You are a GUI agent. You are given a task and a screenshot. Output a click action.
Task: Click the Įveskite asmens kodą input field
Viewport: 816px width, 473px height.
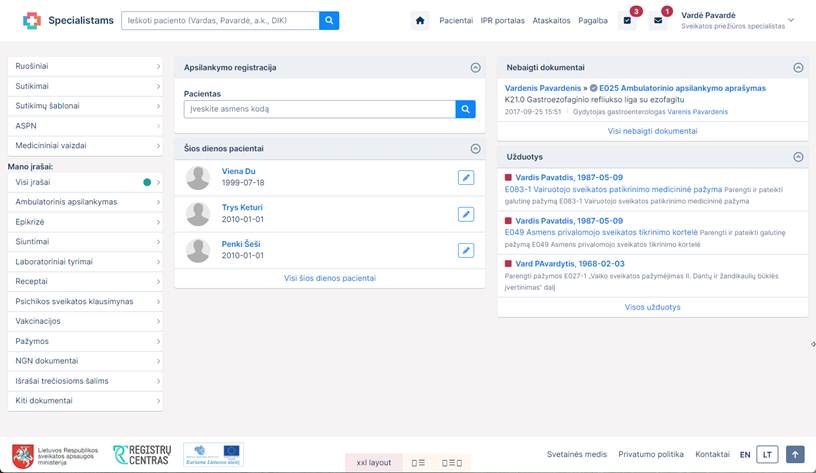319,109
